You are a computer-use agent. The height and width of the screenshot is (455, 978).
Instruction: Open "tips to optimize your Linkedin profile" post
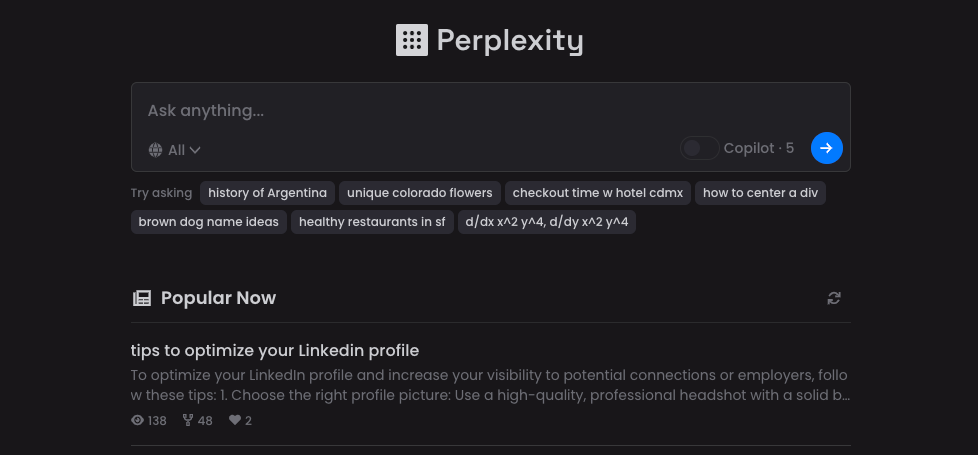pos(275,350)
